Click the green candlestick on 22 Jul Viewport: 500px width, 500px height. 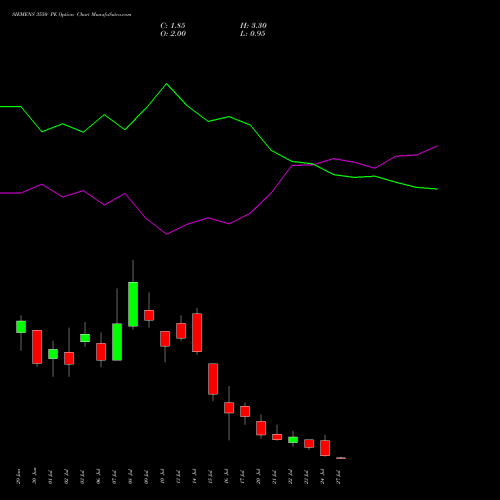(x=293, y=440)
